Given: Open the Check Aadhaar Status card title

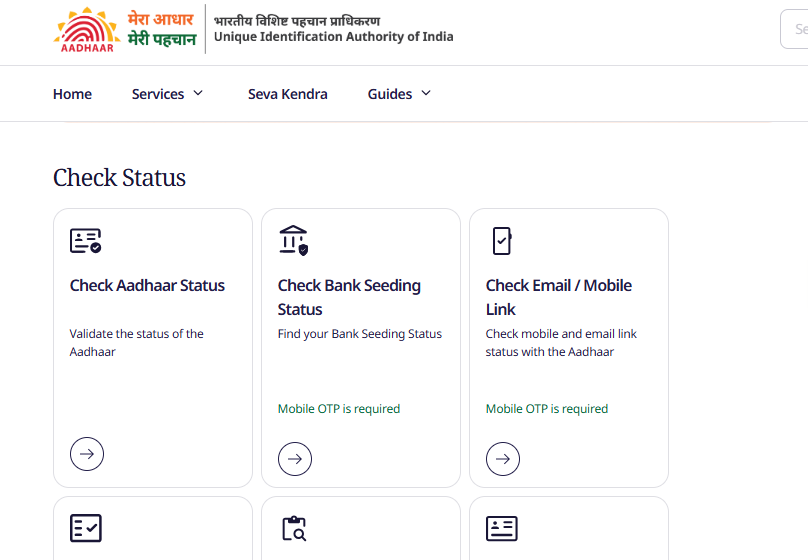Looking at the screenshot, I should pos(147,285).
